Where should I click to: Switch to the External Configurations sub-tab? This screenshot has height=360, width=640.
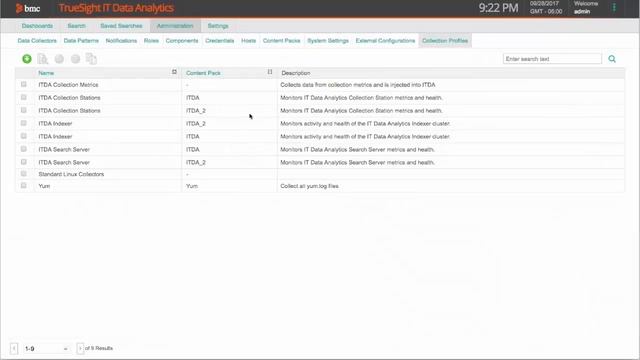[385, 40]
